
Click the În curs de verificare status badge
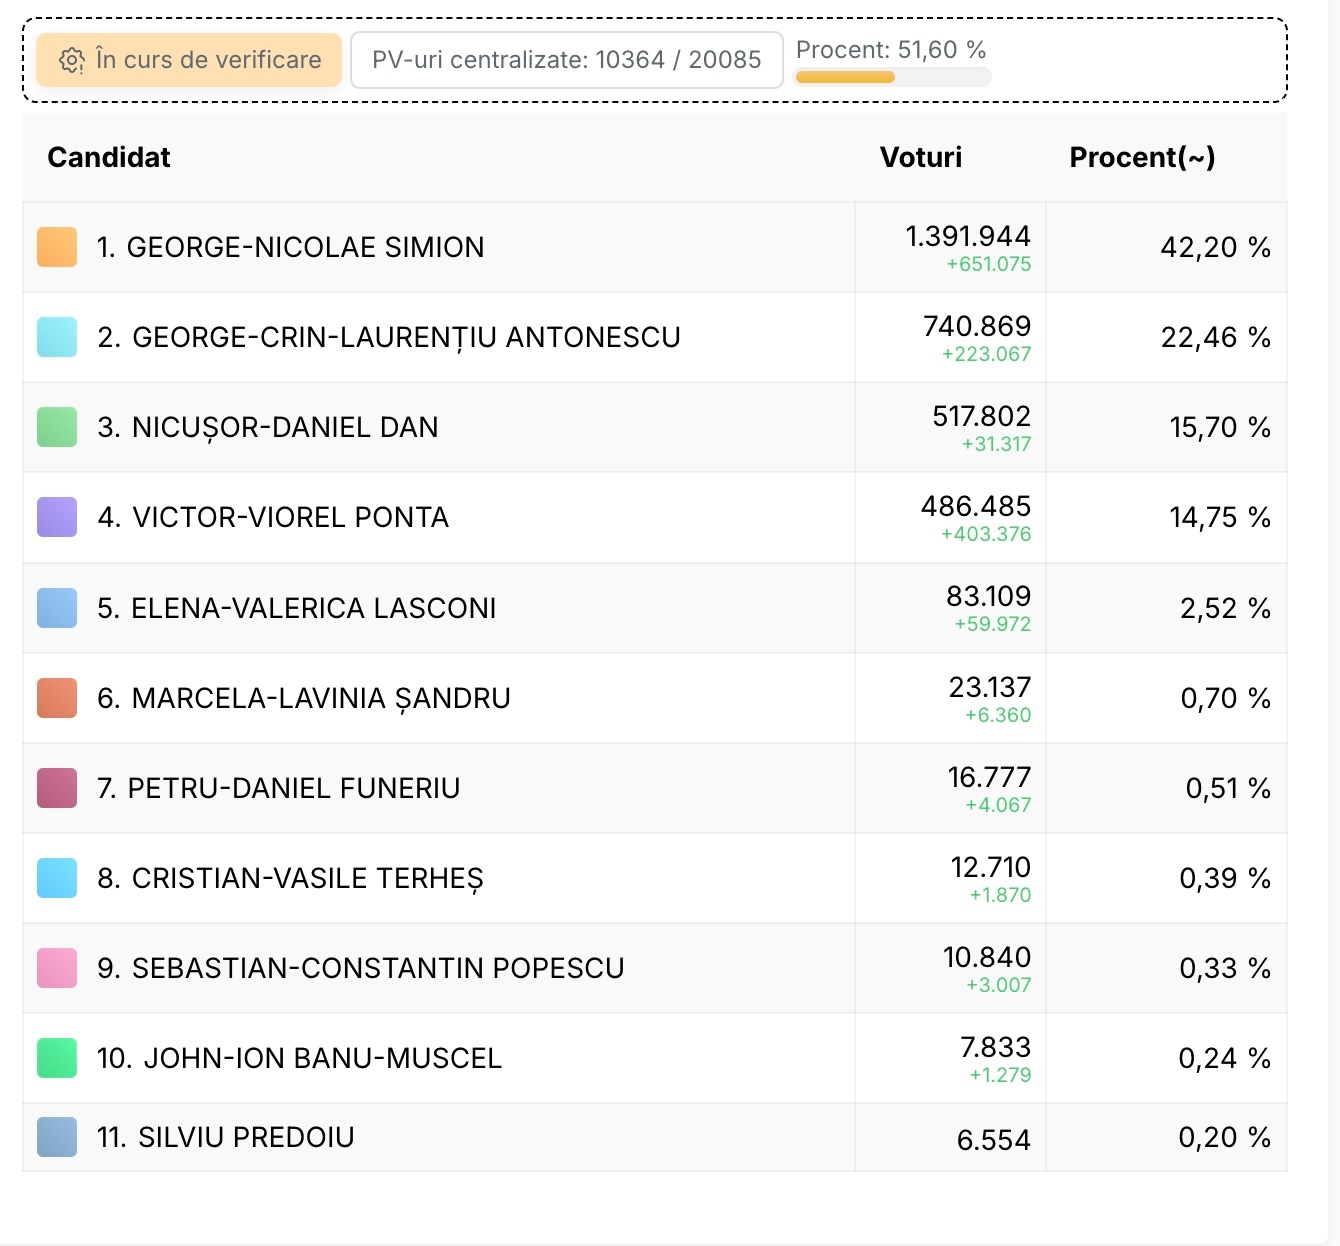point(189,60)
